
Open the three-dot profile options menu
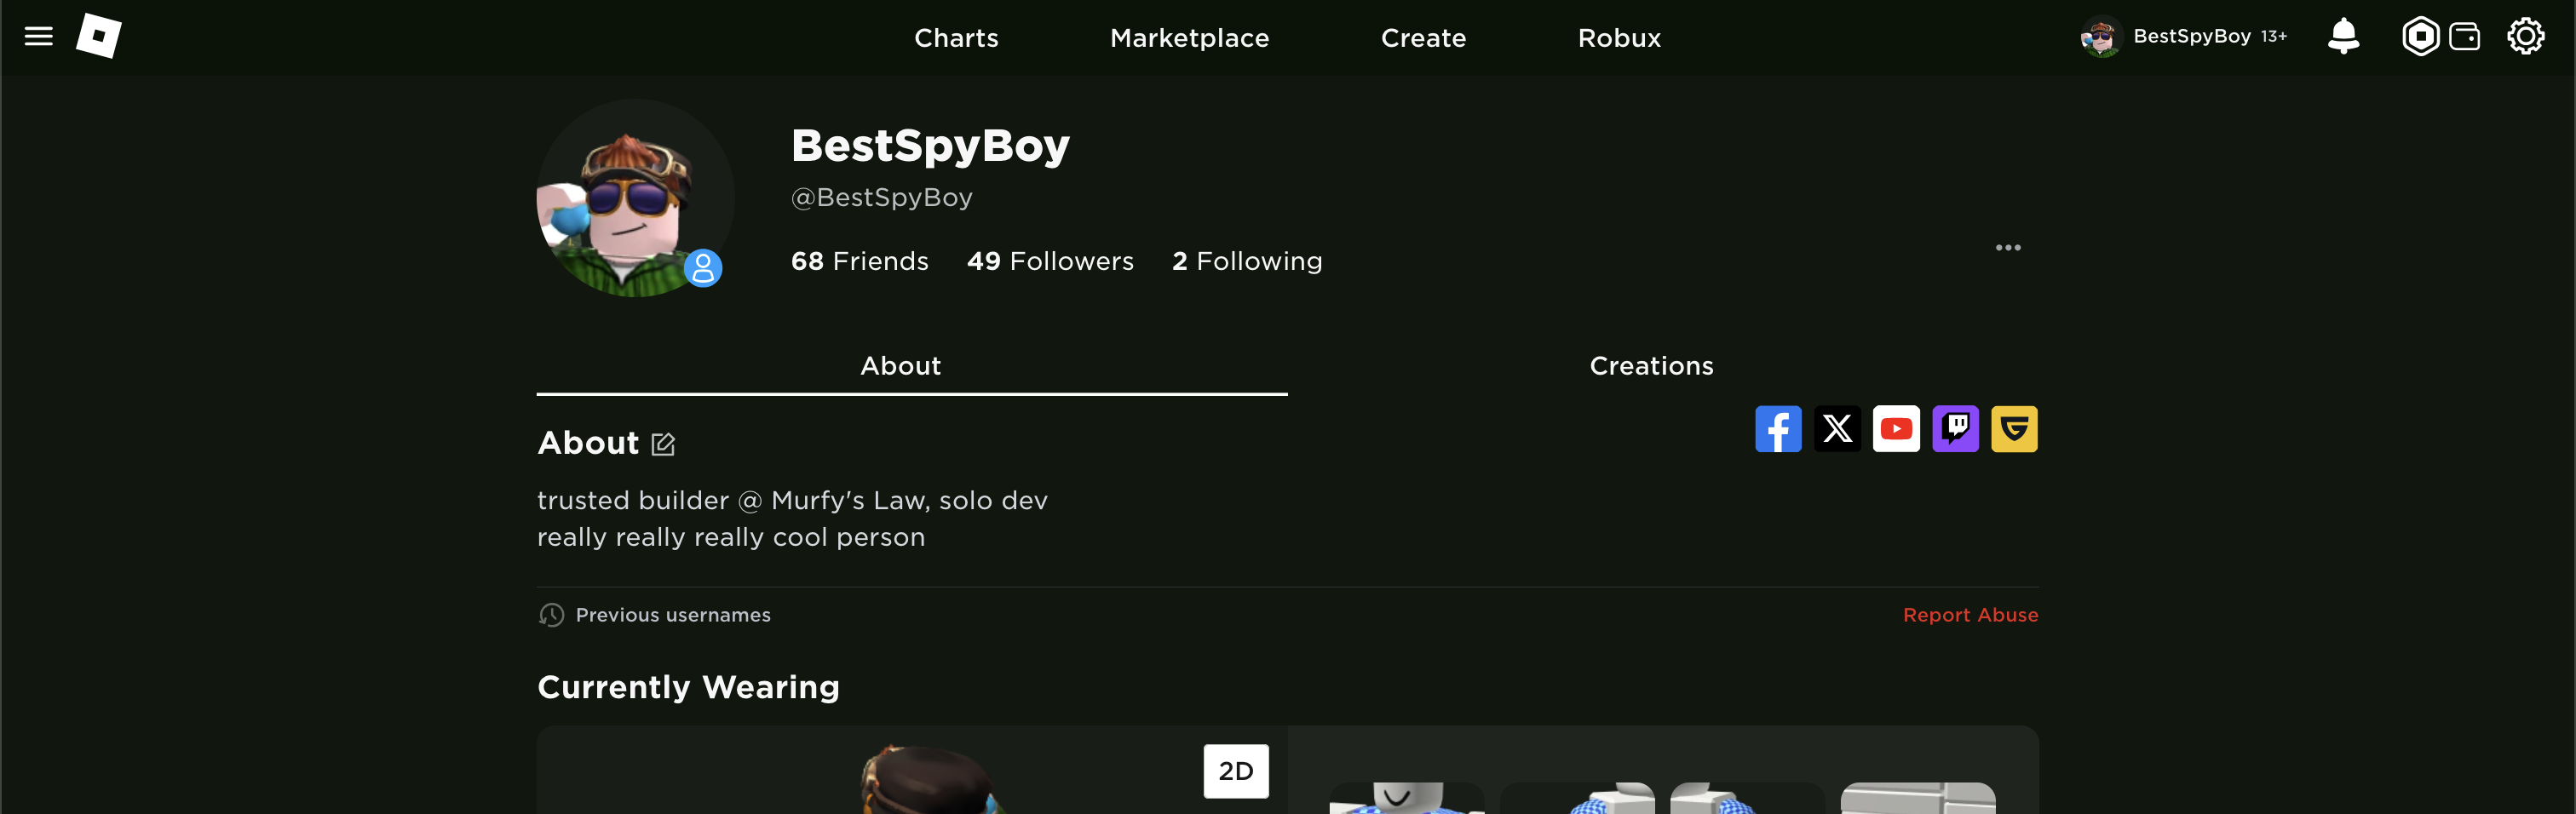(x=2008, y=247)
